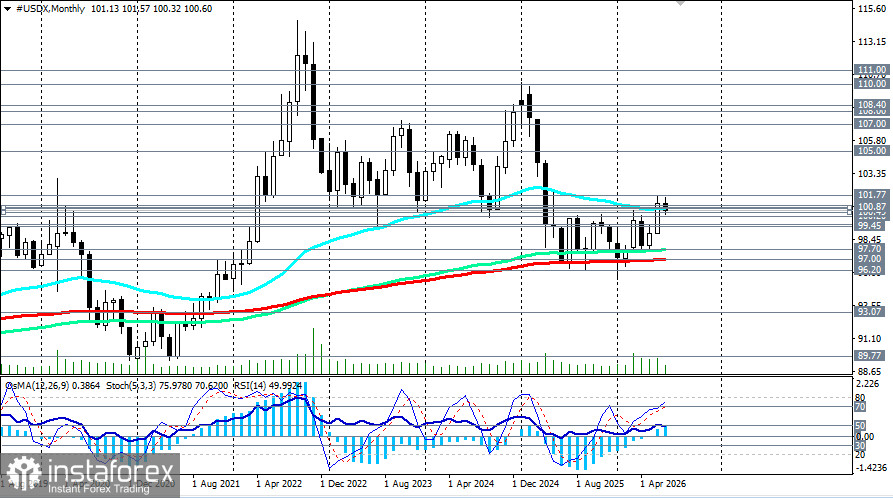Click the 111.00 level price tag
Viewport: 893px width, 498px height.
click(872, 70)
